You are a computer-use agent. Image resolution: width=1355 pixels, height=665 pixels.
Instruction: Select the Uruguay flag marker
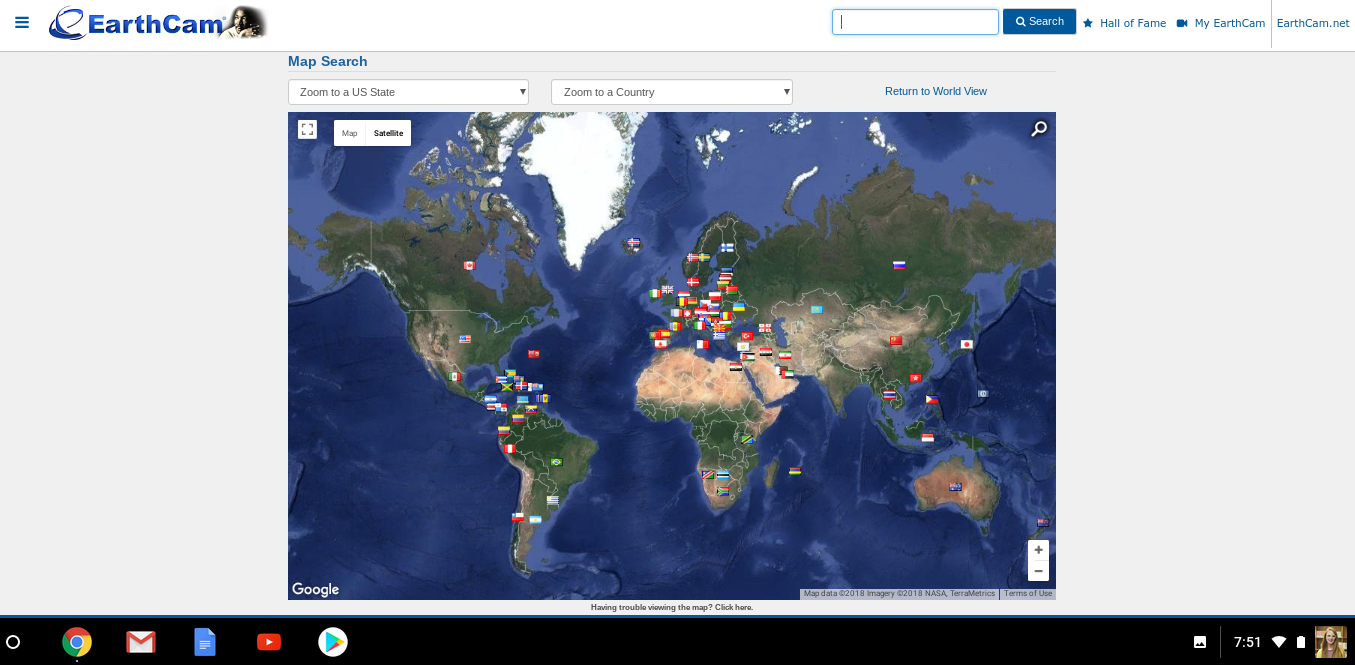click(552, 500)
